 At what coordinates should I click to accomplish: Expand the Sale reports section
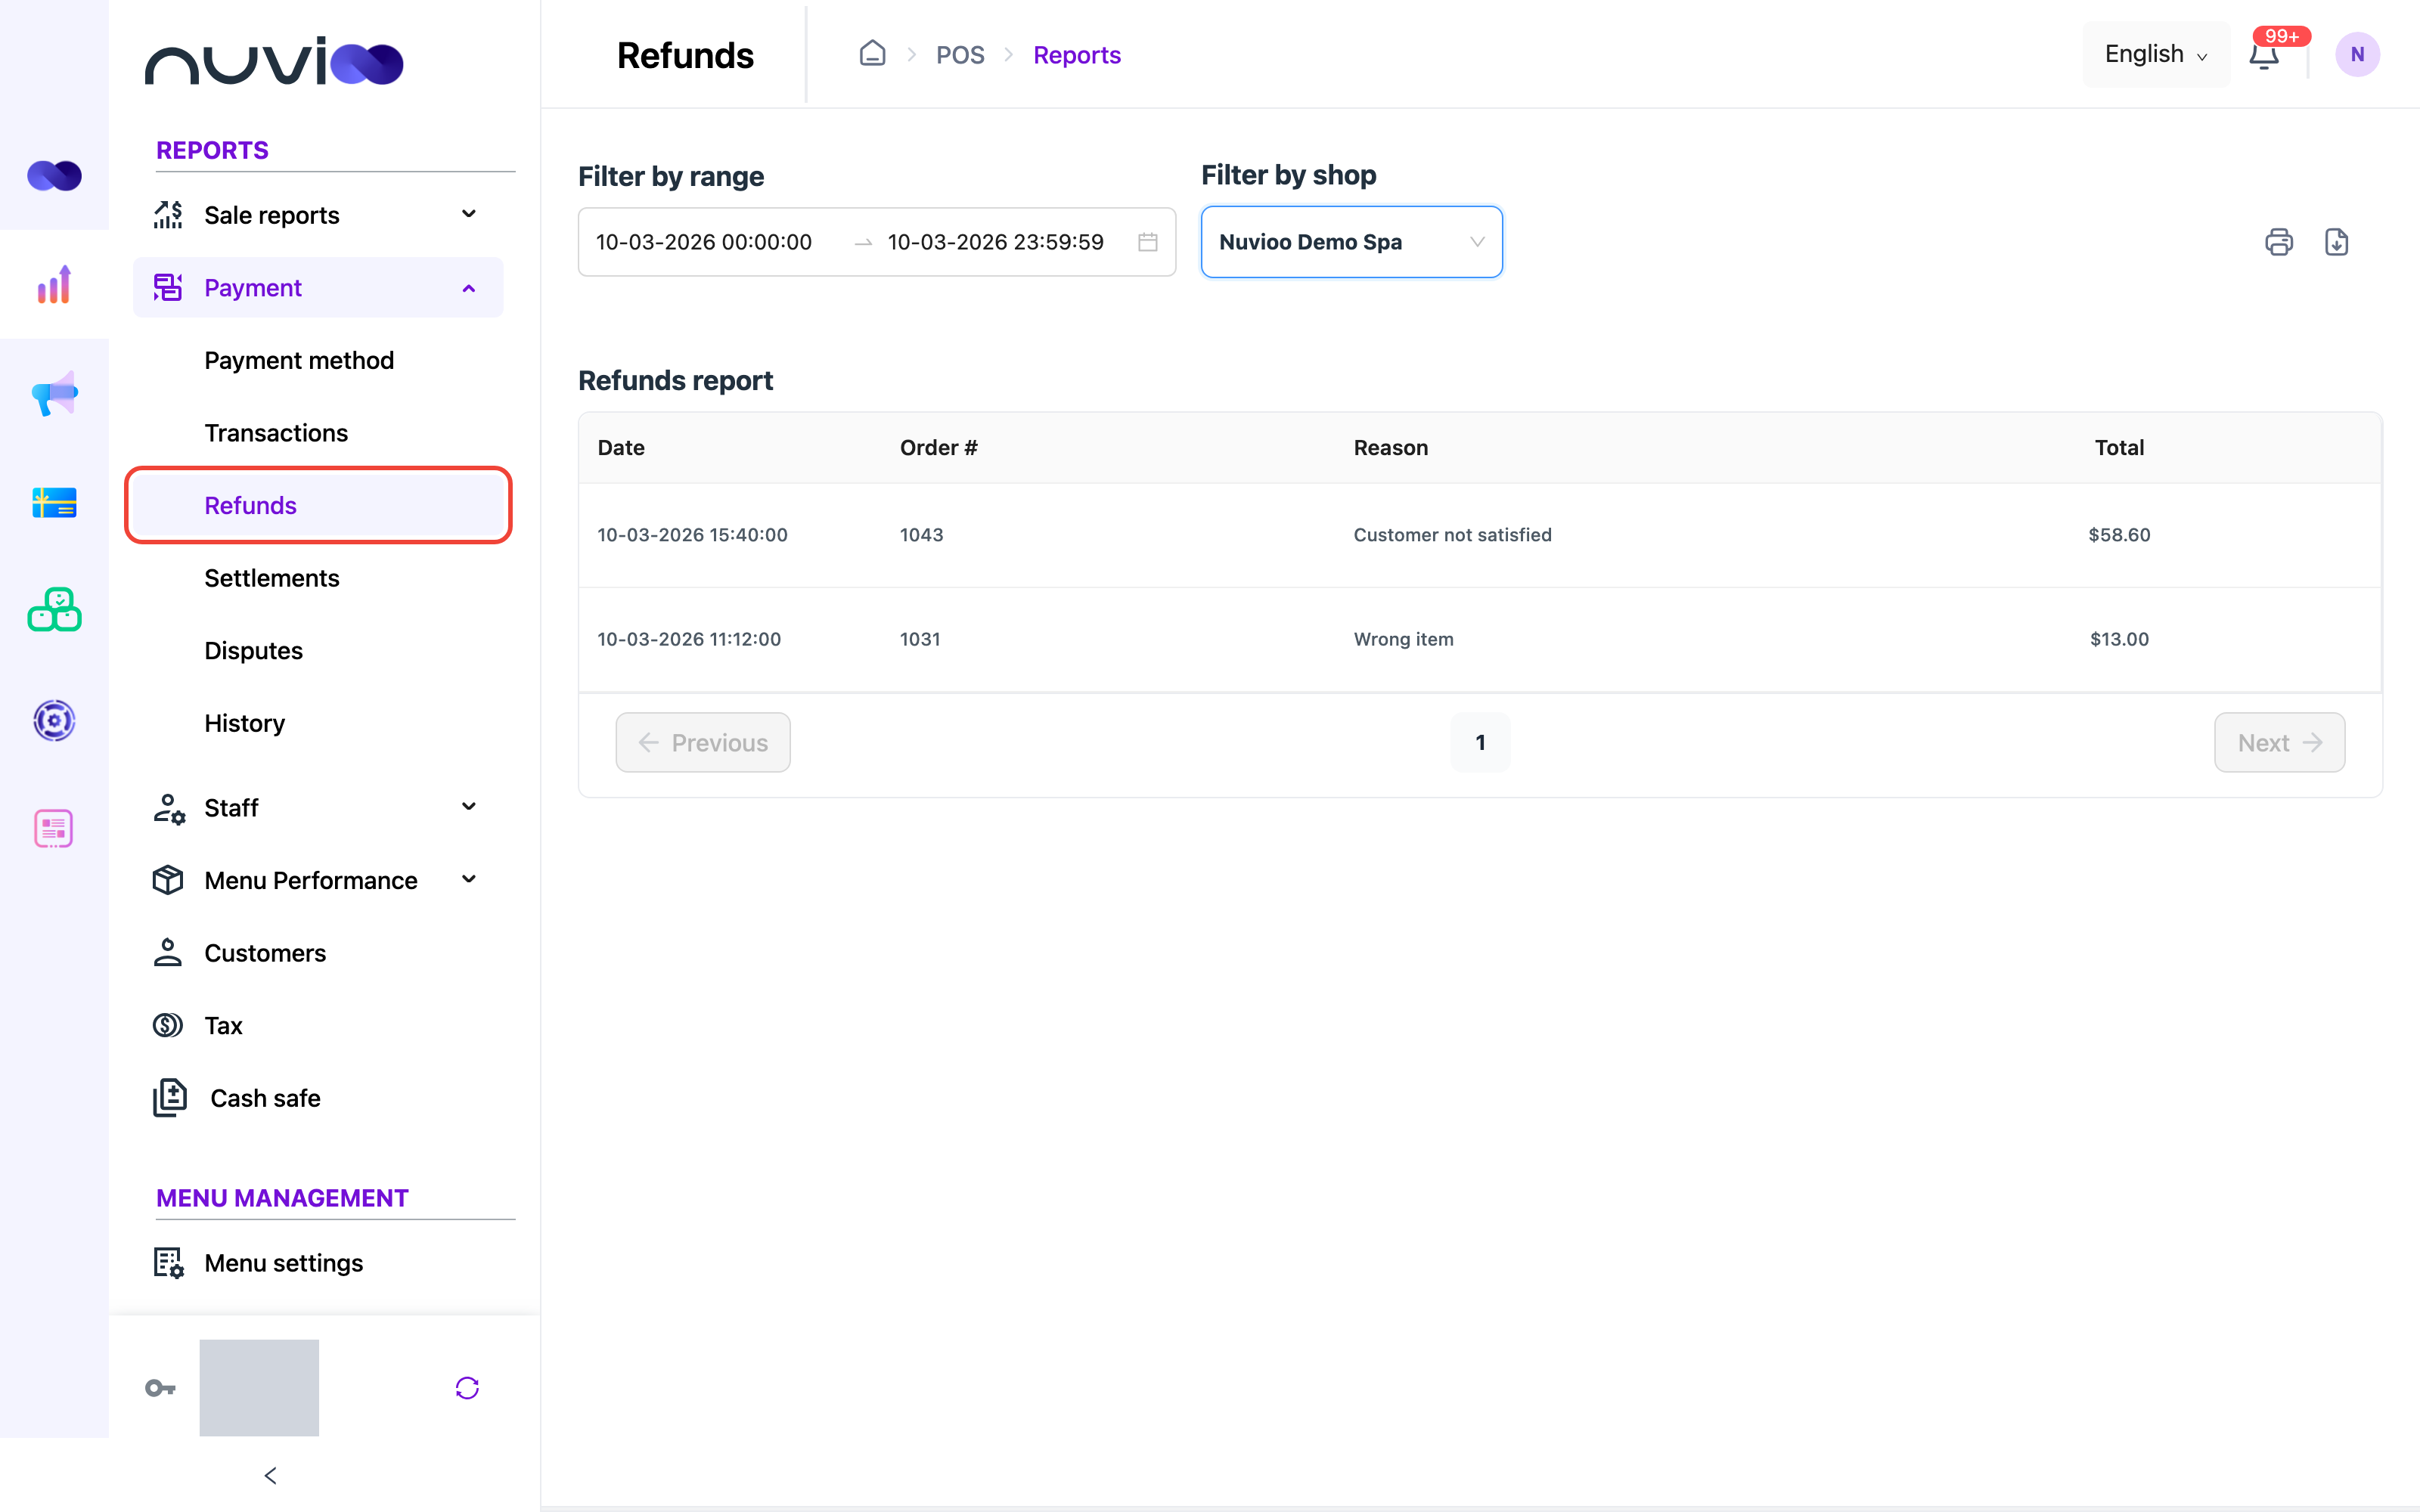coord(318,215)
